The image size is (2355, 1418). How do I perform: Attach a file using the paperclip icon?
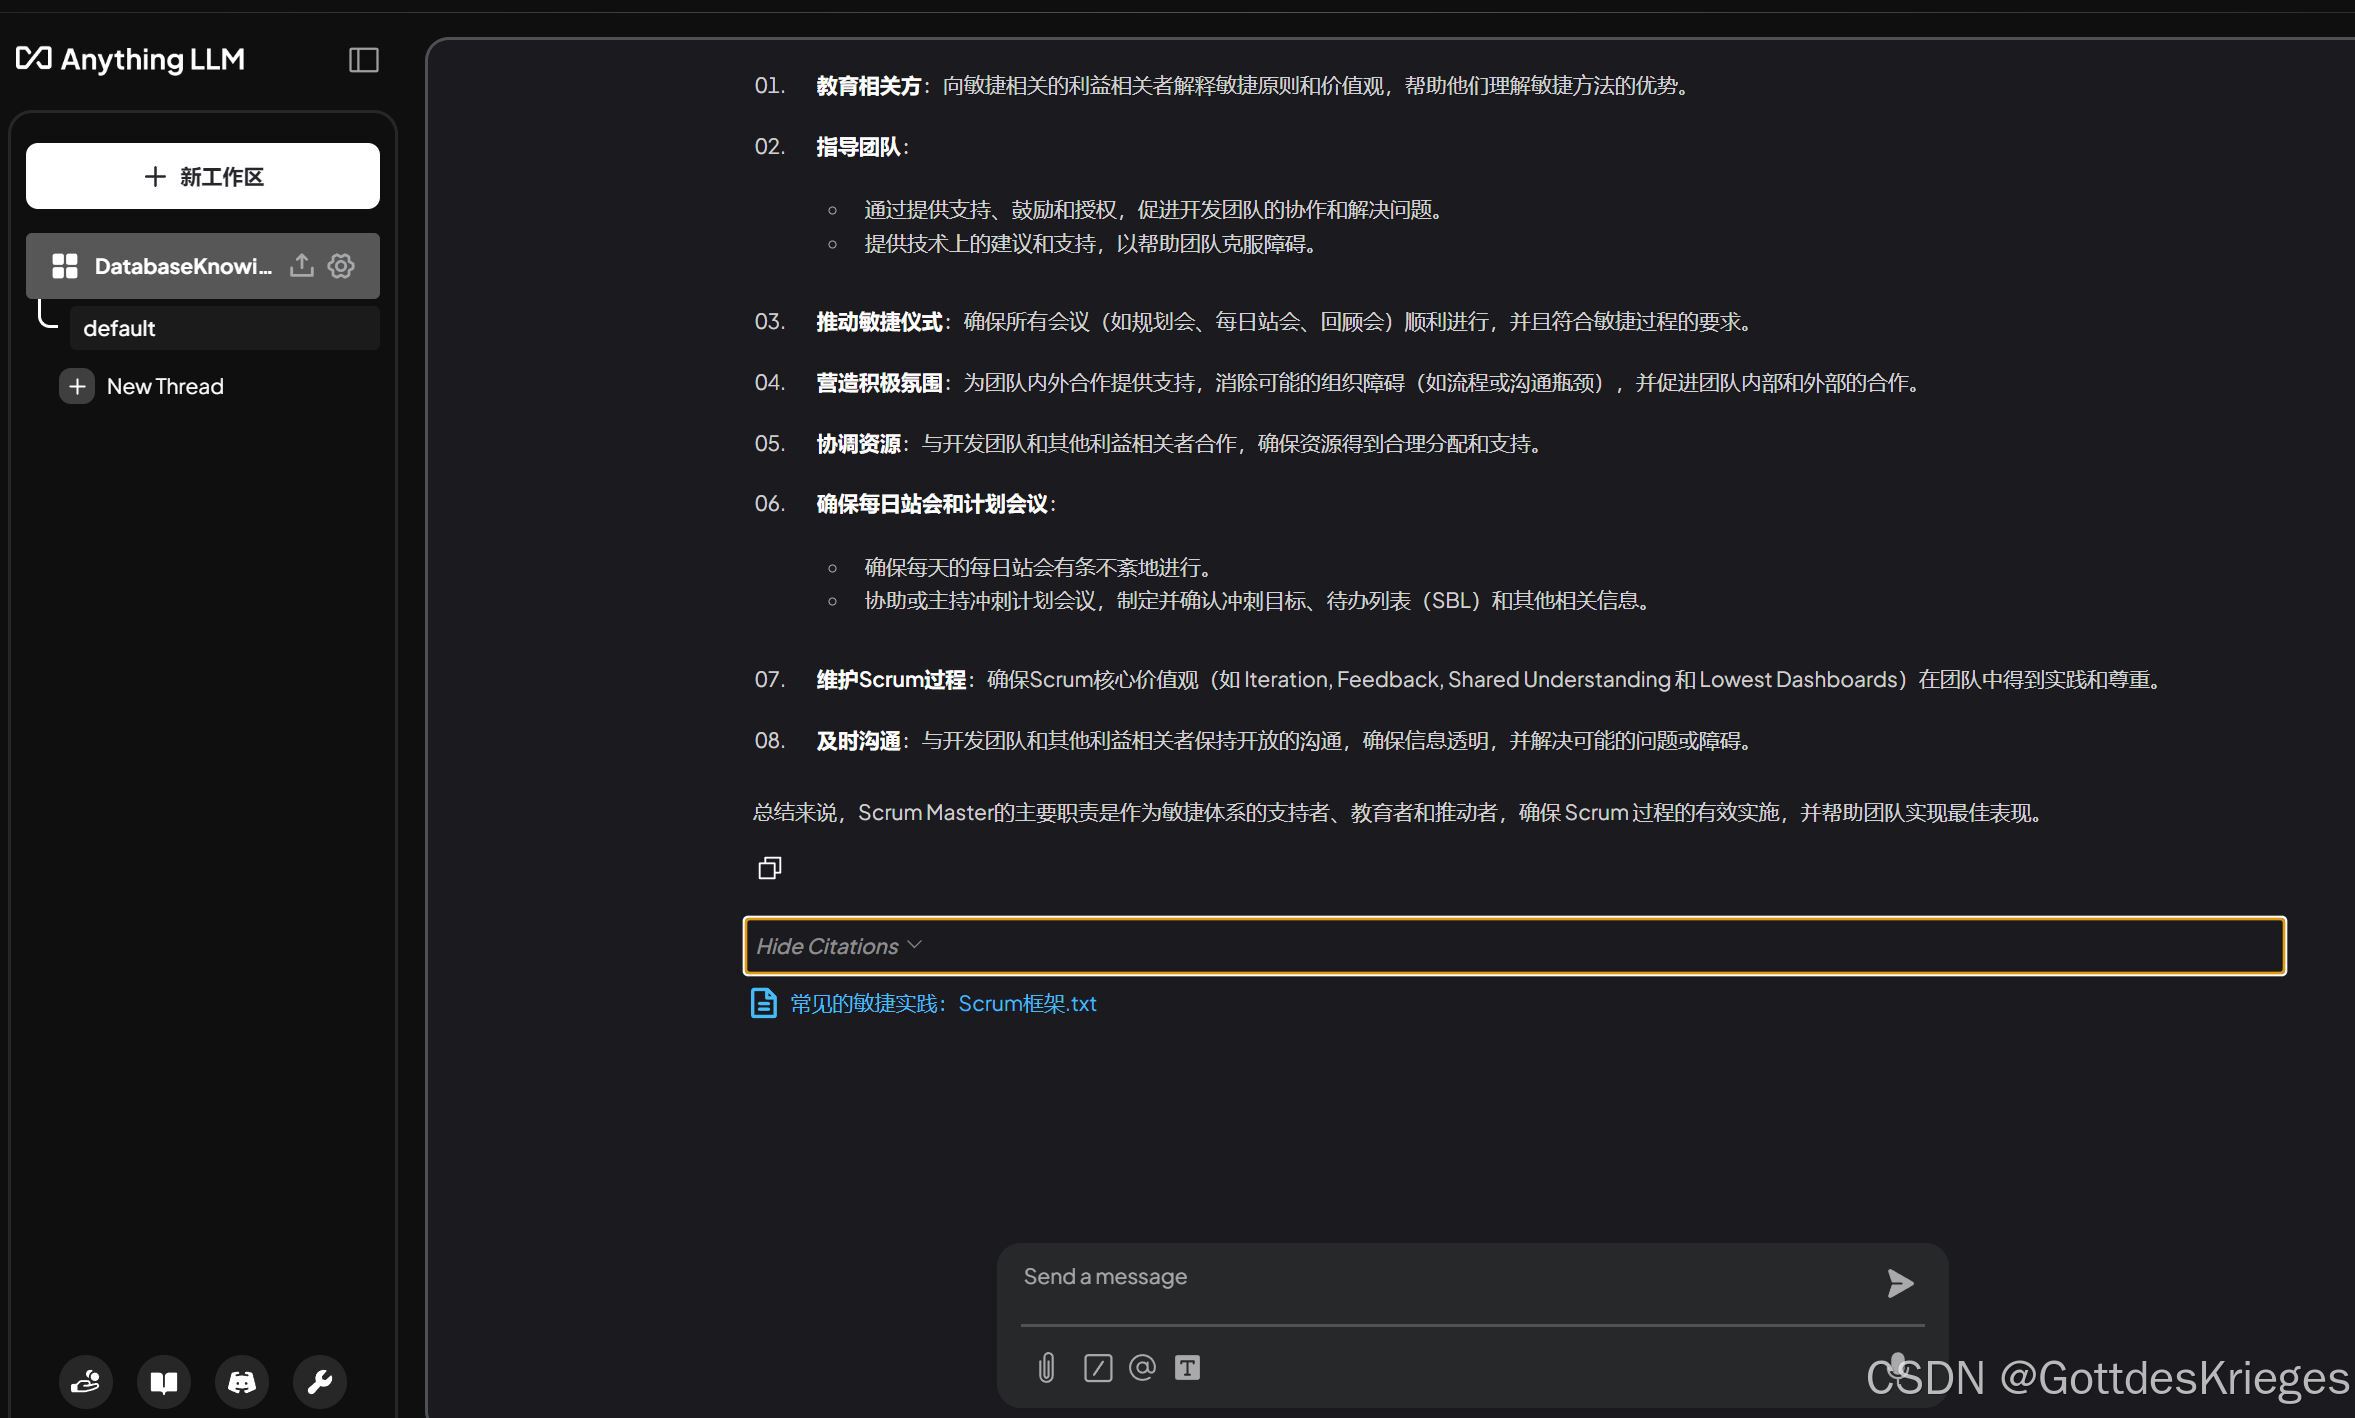[x=1046, y=1367]
